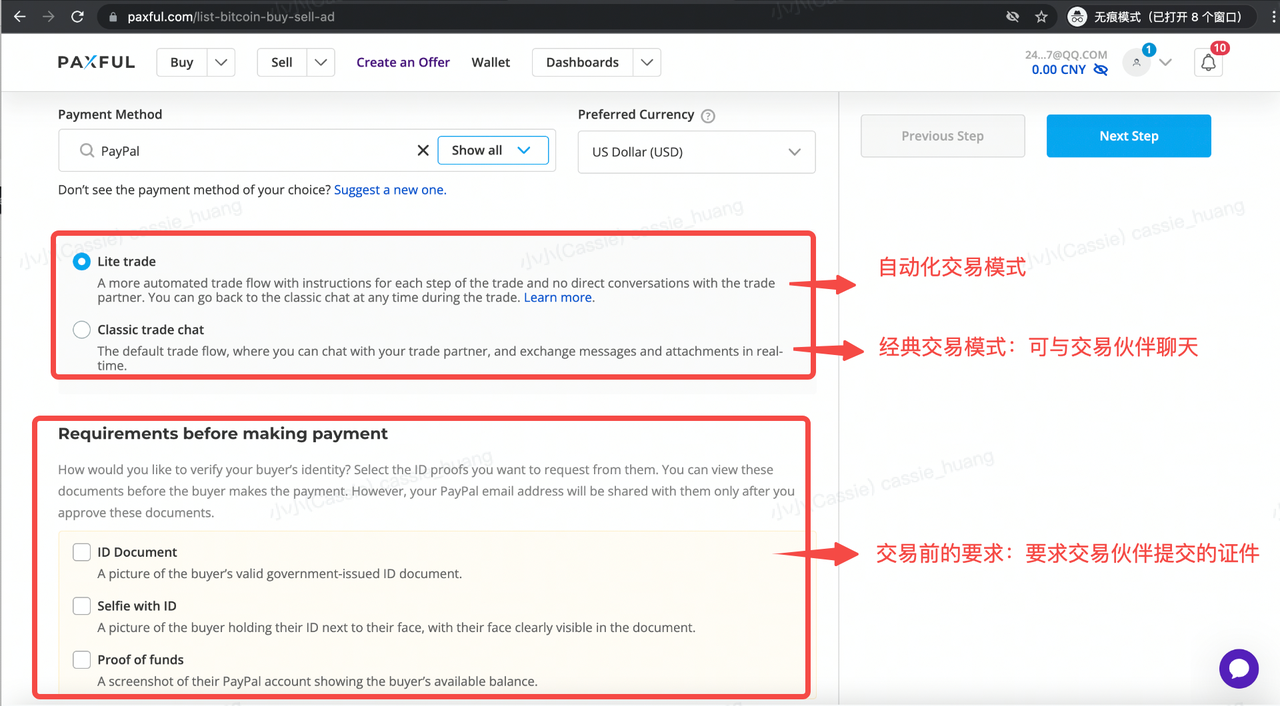This screenshot has height=706, width=1280.
Task: Open the live chat bubble
Action: [1239, 668]
